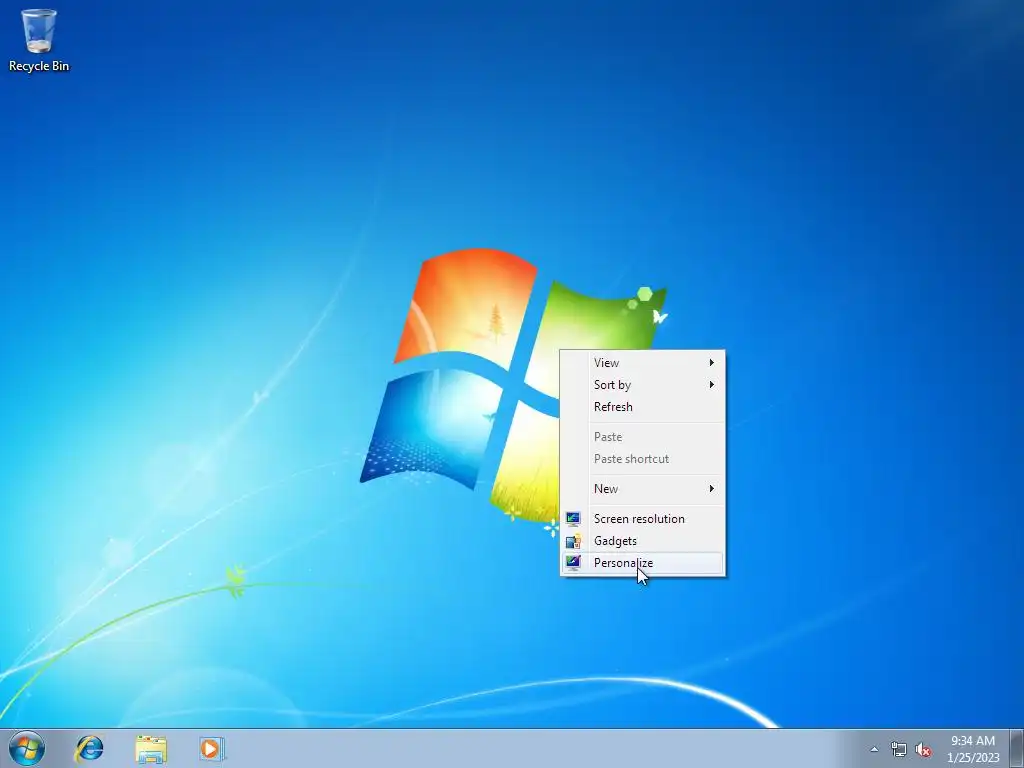Launch Windows Media Player from the taskbar
The width and height of the screenshot is (1024, 768).
(x=212, y=748)
